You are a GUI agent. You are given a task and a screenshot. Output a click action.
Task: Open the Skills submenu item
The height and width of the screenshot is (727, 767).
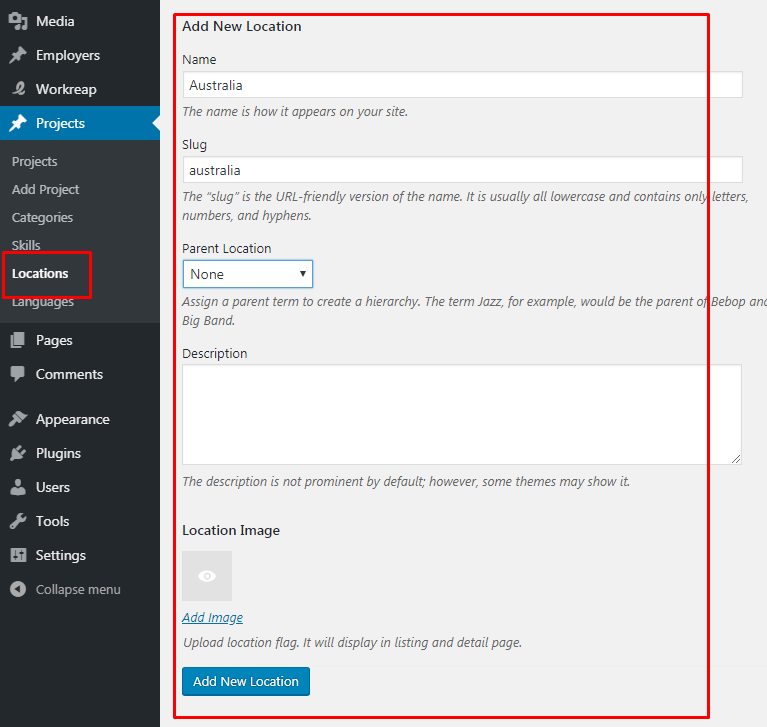click(26, 245)
